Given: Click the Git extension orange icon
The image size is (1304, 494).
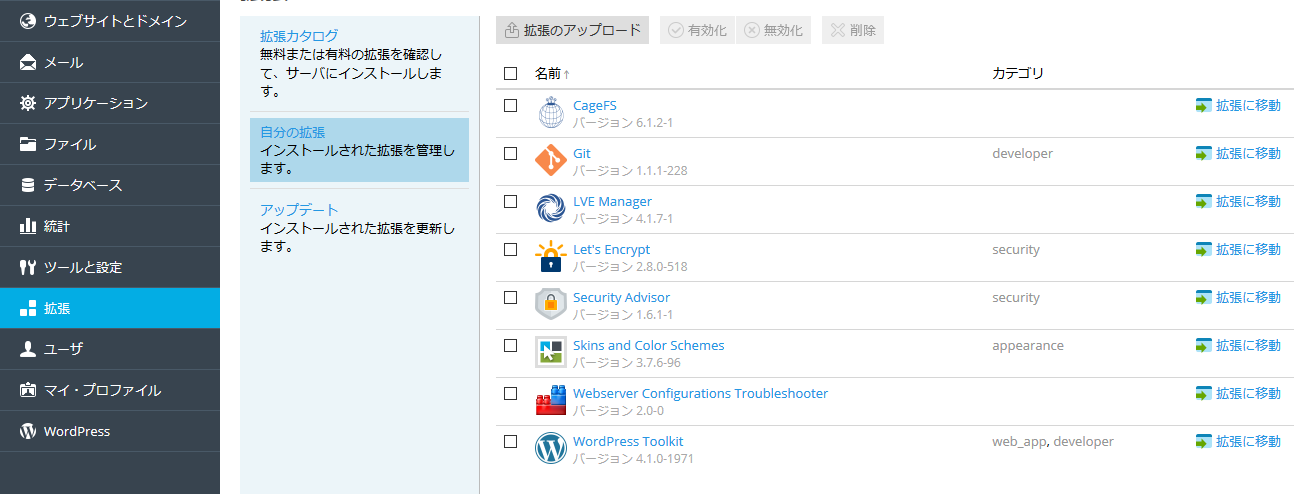Looking at the screenshot, I should (x=550, y=161).
